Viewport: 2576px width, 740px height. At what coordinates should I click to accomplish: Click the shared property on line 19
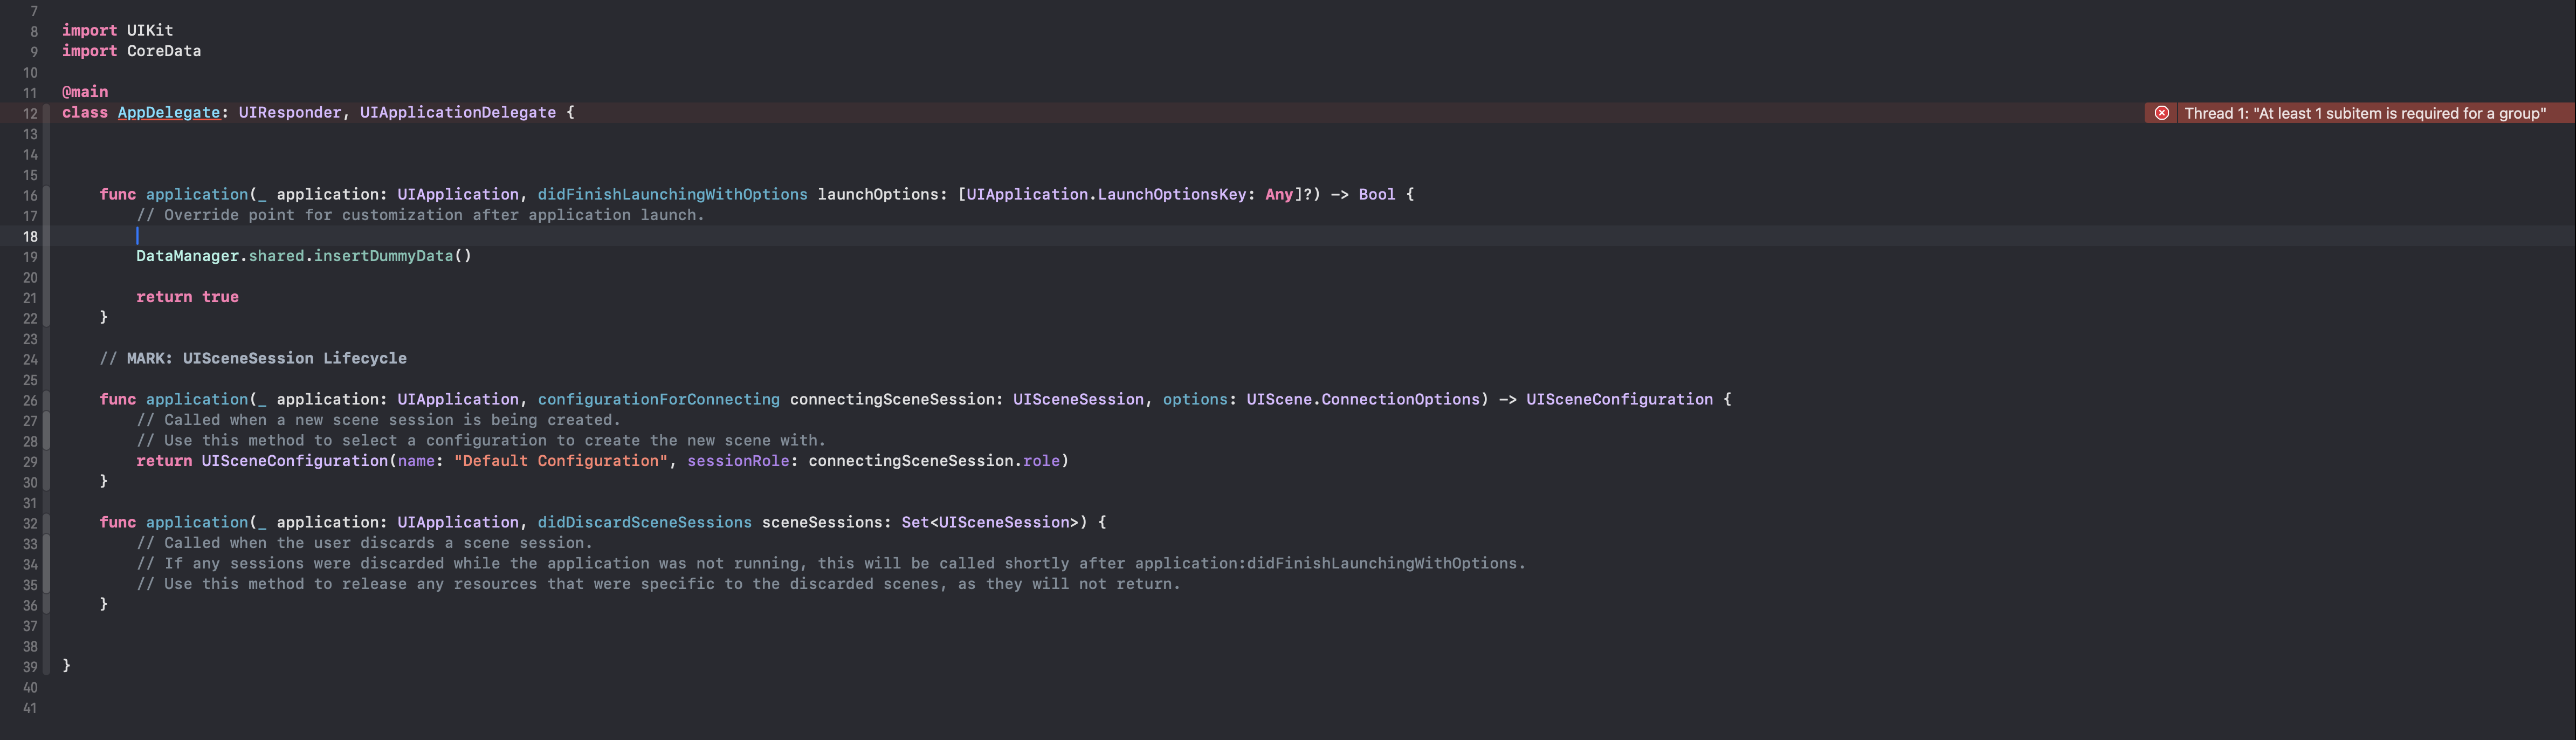[x=277, y=256]
